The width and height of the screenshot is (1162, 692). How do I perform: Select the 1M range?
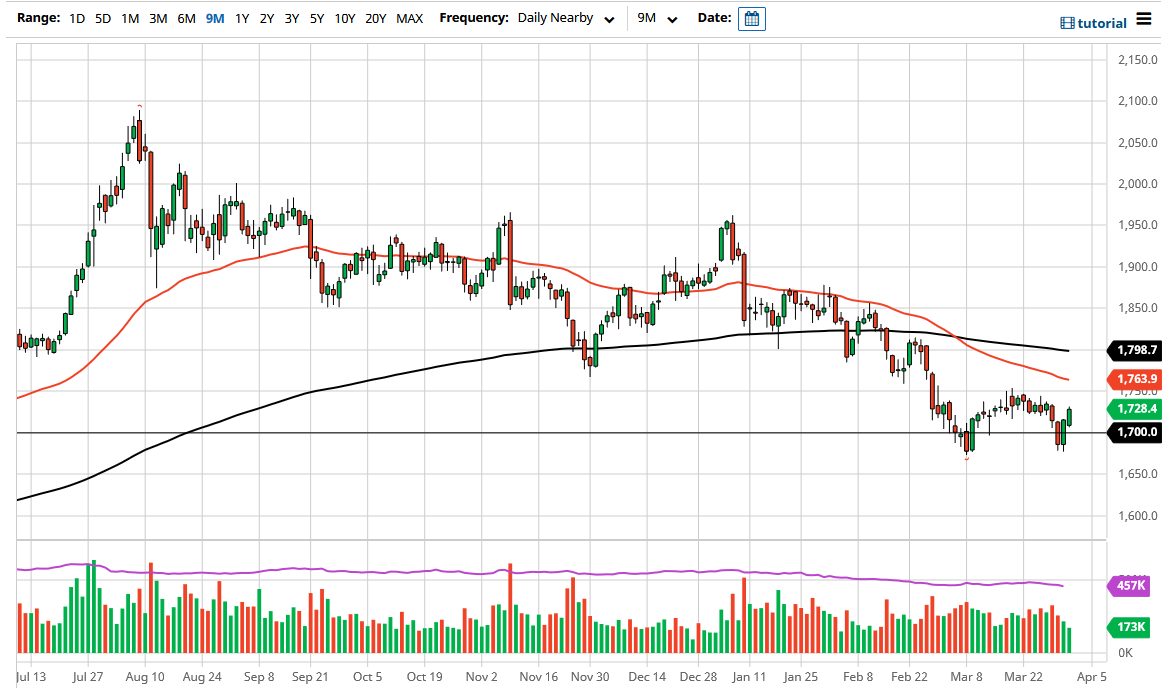130,19
